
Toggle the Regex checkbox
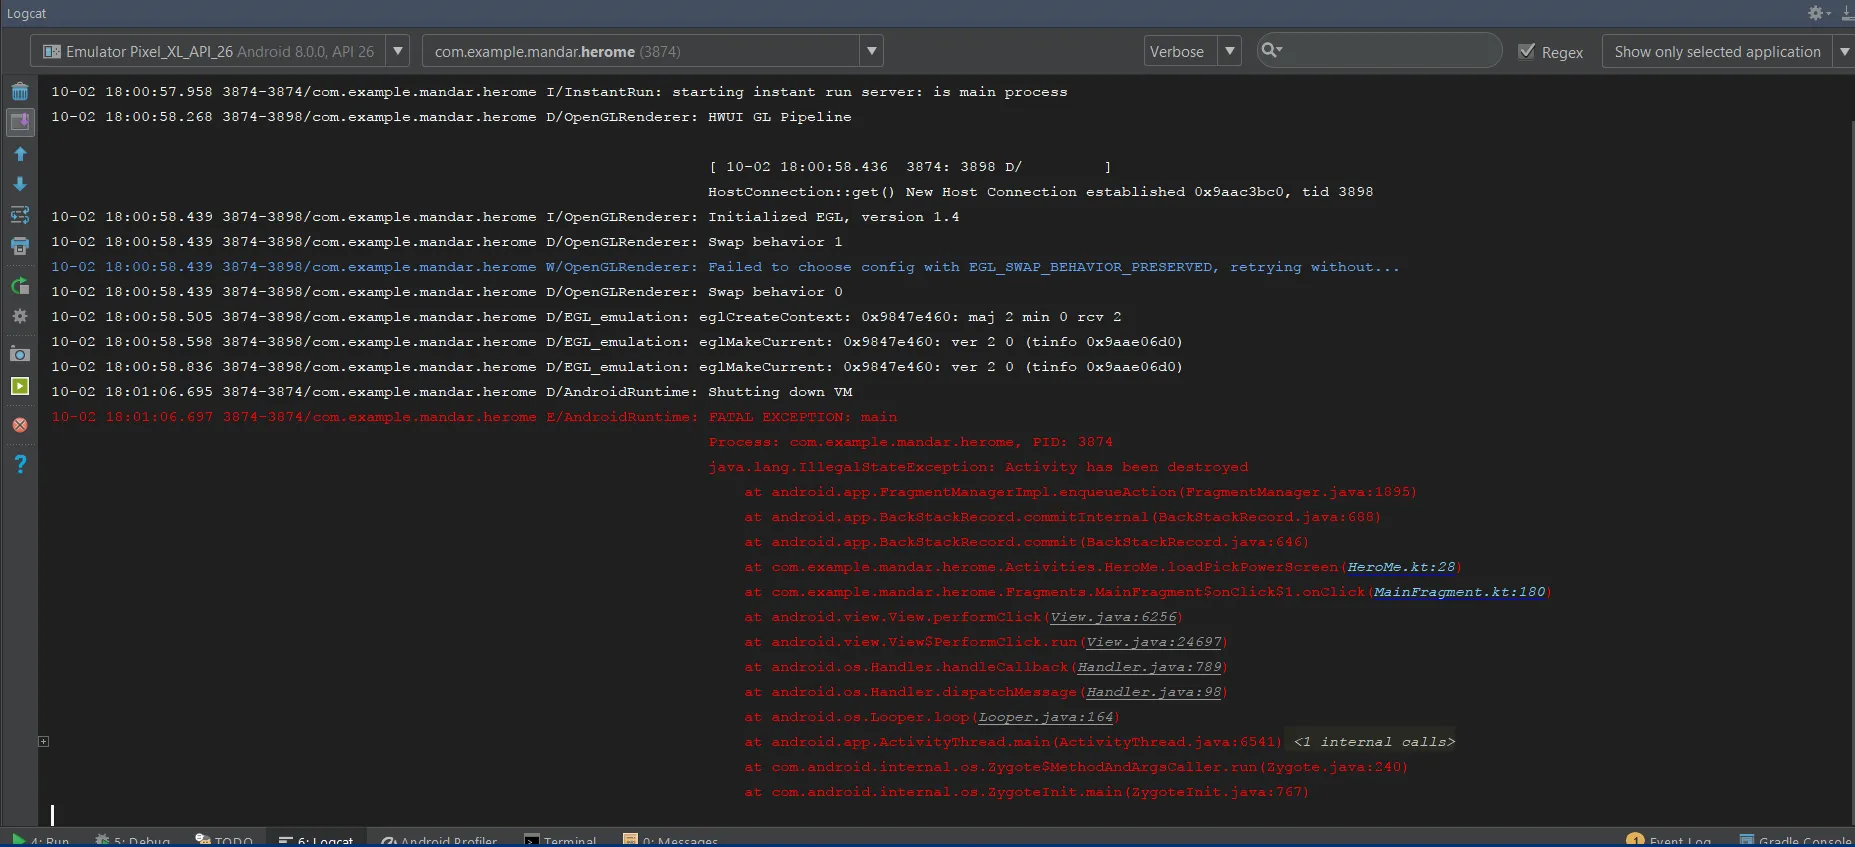(x=1527, y=52)
